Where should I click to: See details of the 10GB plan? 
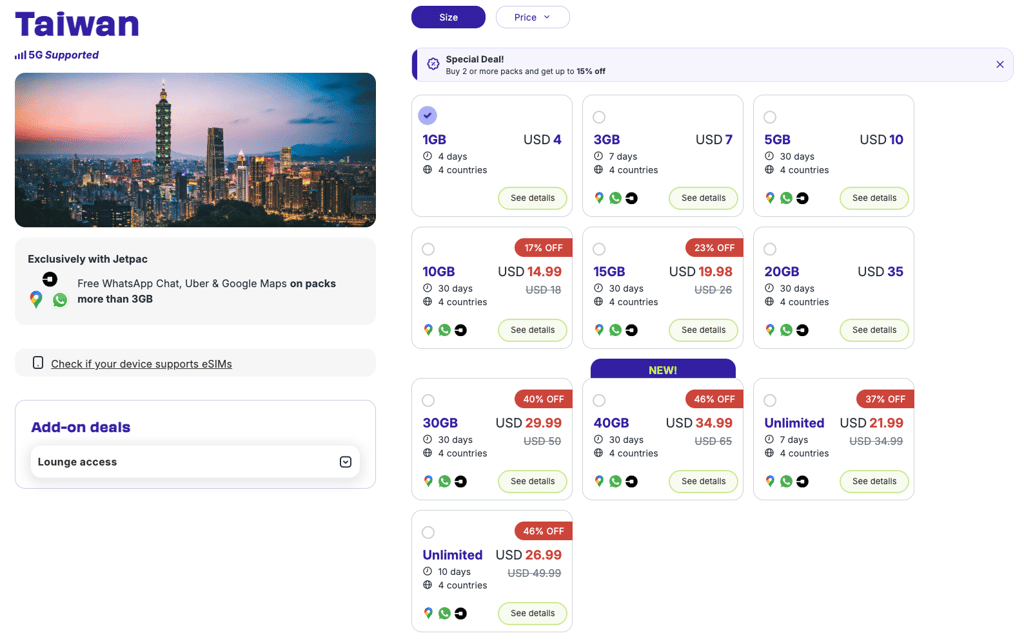click(x=532, y=330)
